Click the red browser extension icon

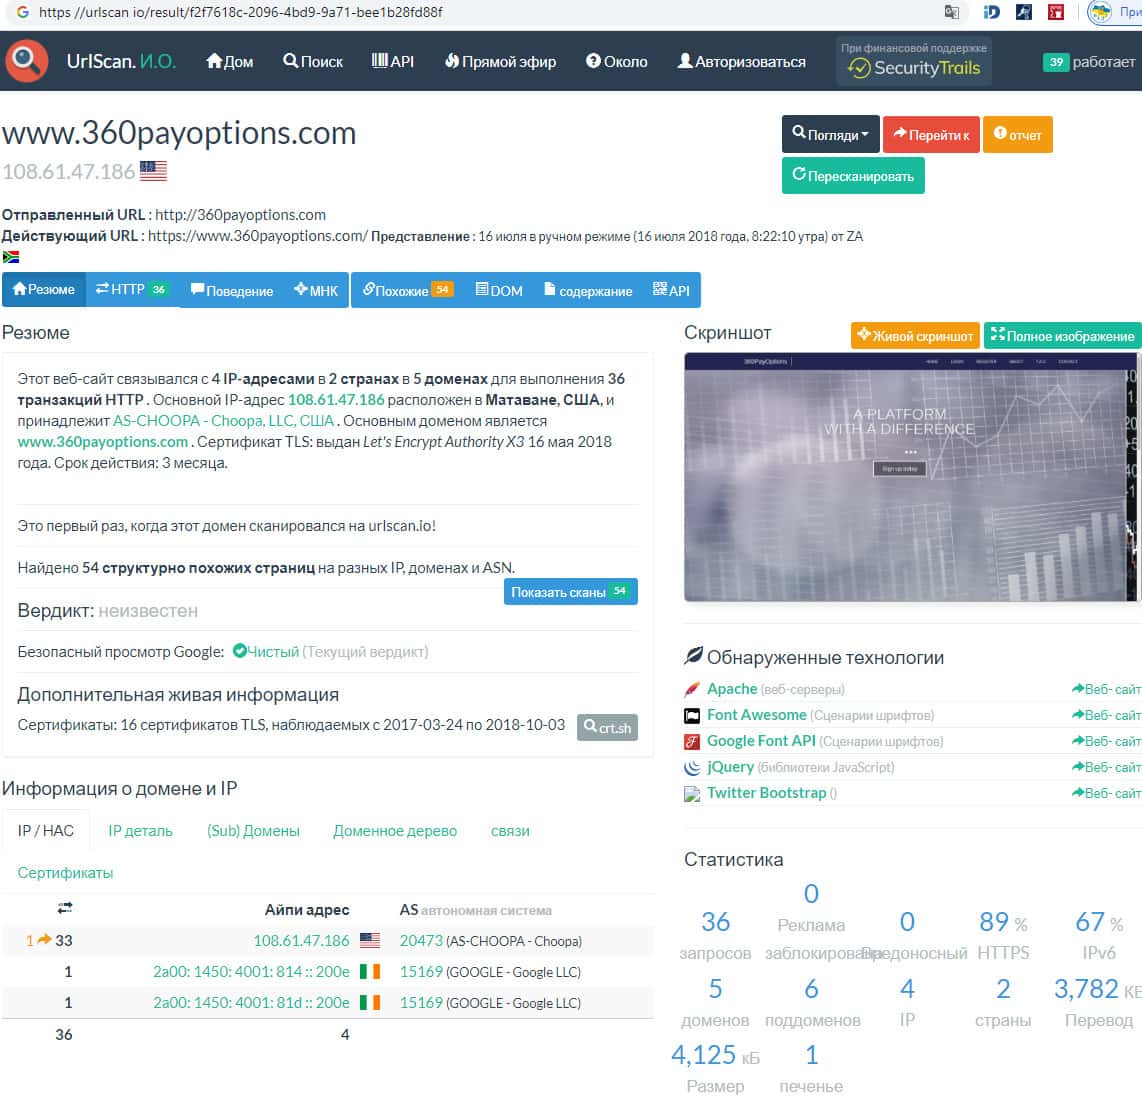tap(1055, 12)
